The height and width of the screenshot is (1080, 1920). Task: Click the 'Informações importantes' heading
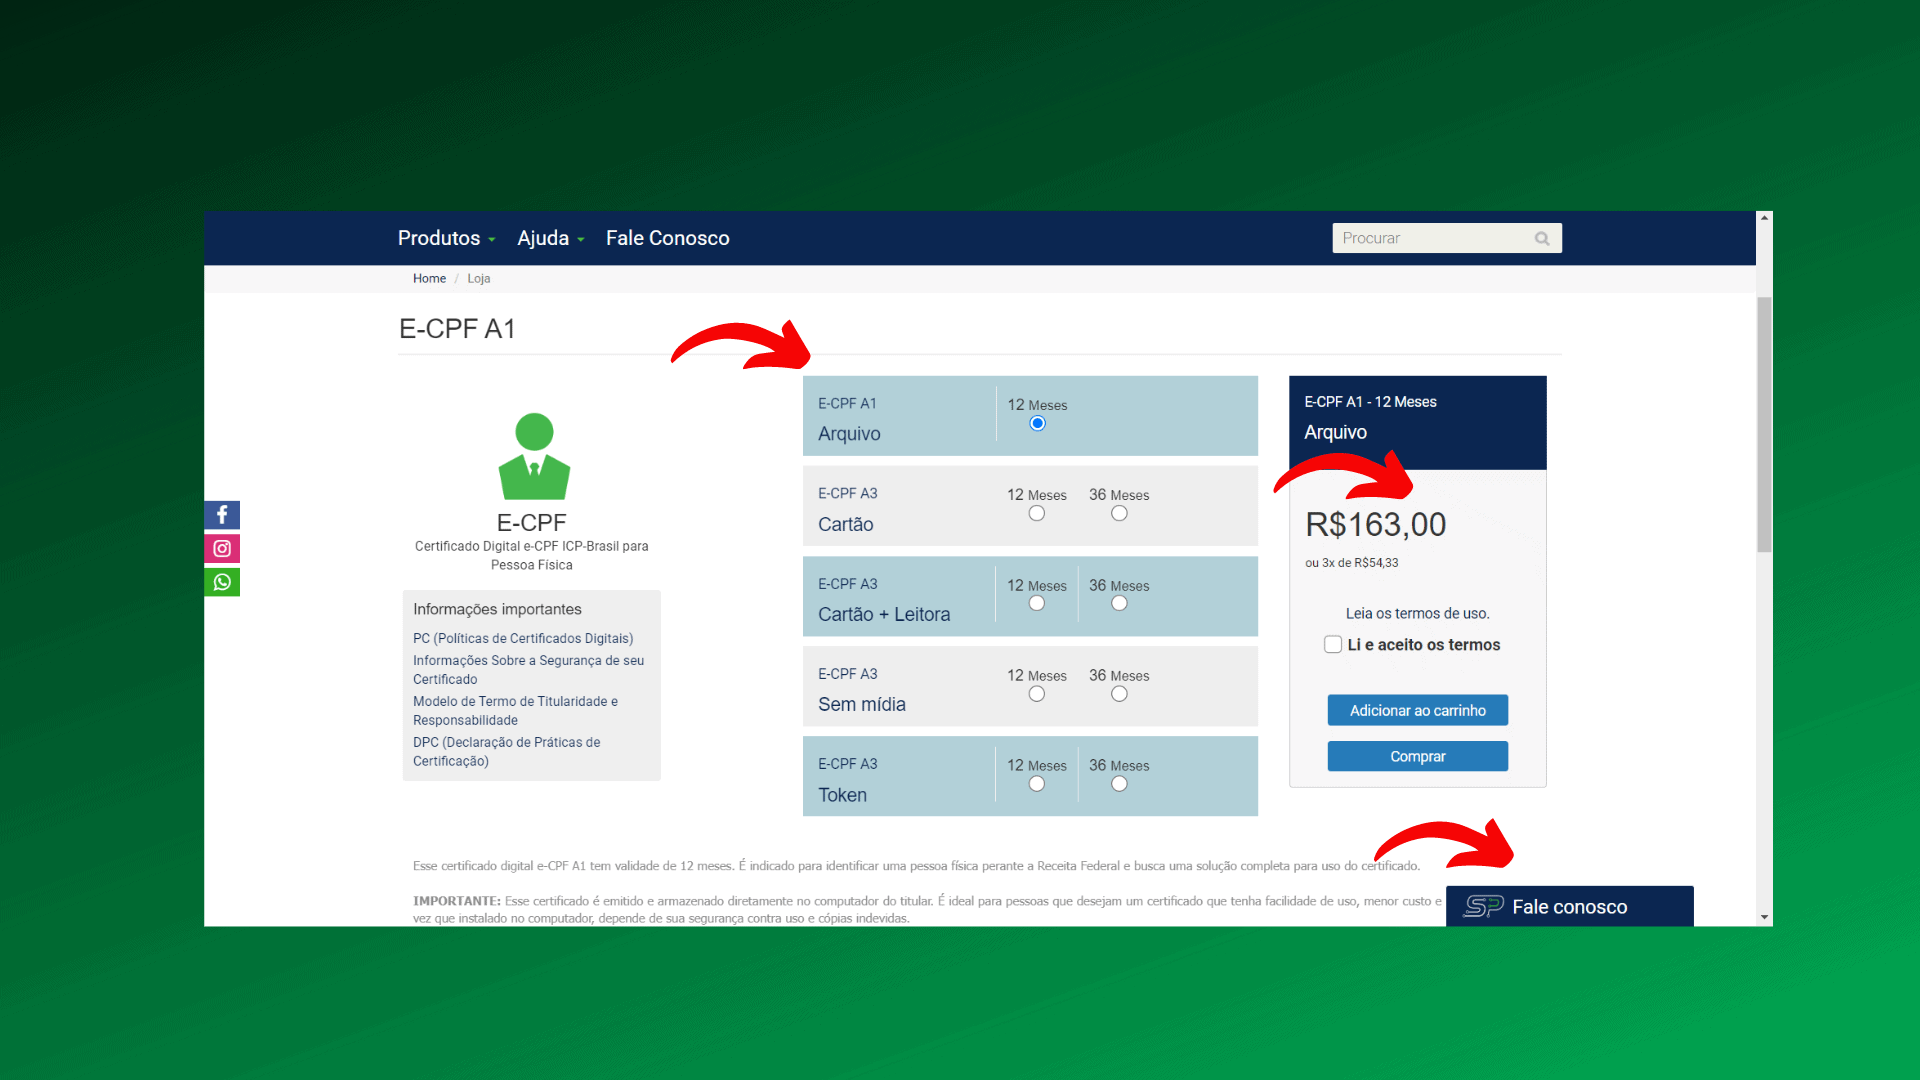(497, 610)
